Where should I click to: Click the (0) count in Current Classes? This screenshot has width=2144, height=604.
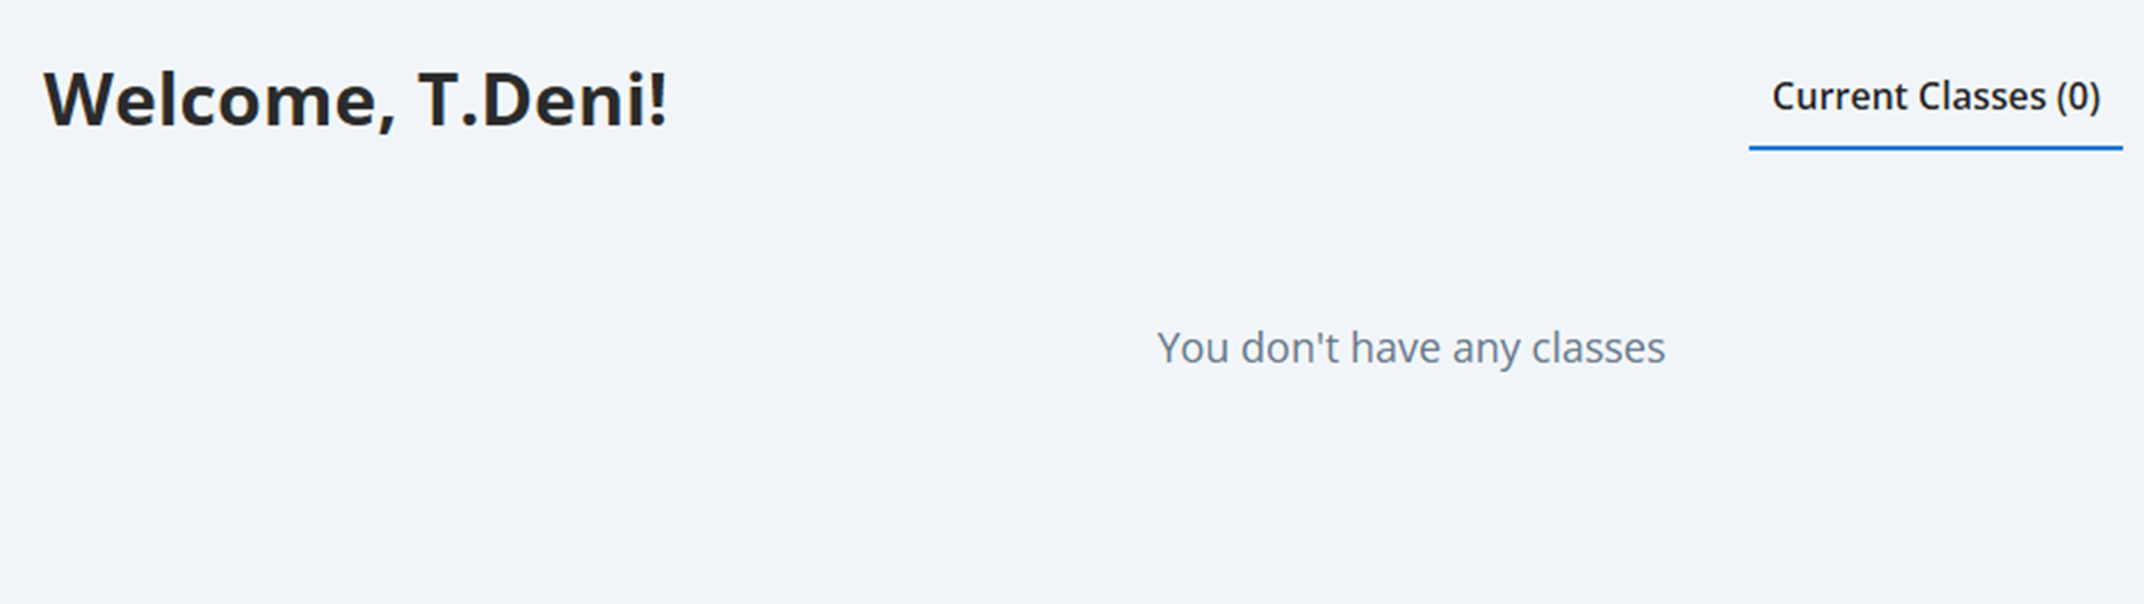coord(2078,98)
